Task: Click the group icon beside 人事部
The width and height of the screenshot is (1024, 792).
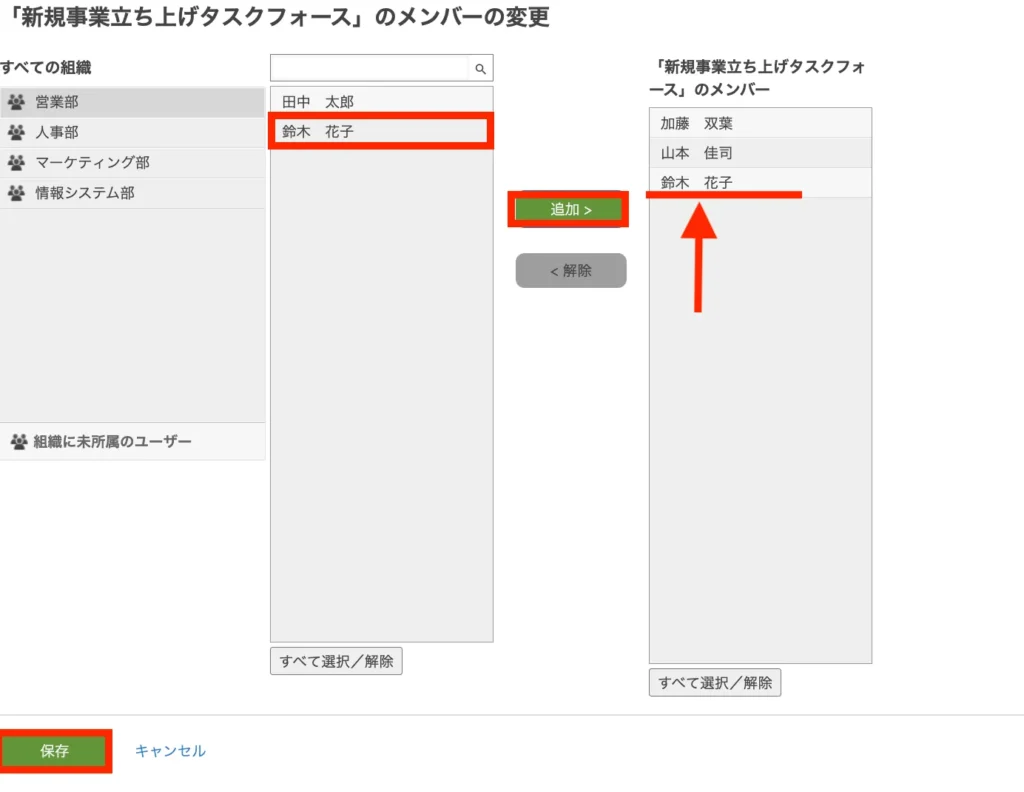Action: point(16,132)
